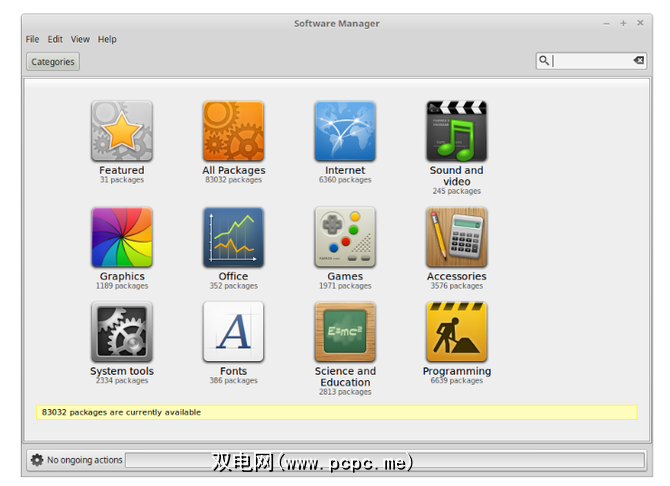Open the System tools gears icon
The height and width of the screenshot is (486, 670).
coord(122,332)
